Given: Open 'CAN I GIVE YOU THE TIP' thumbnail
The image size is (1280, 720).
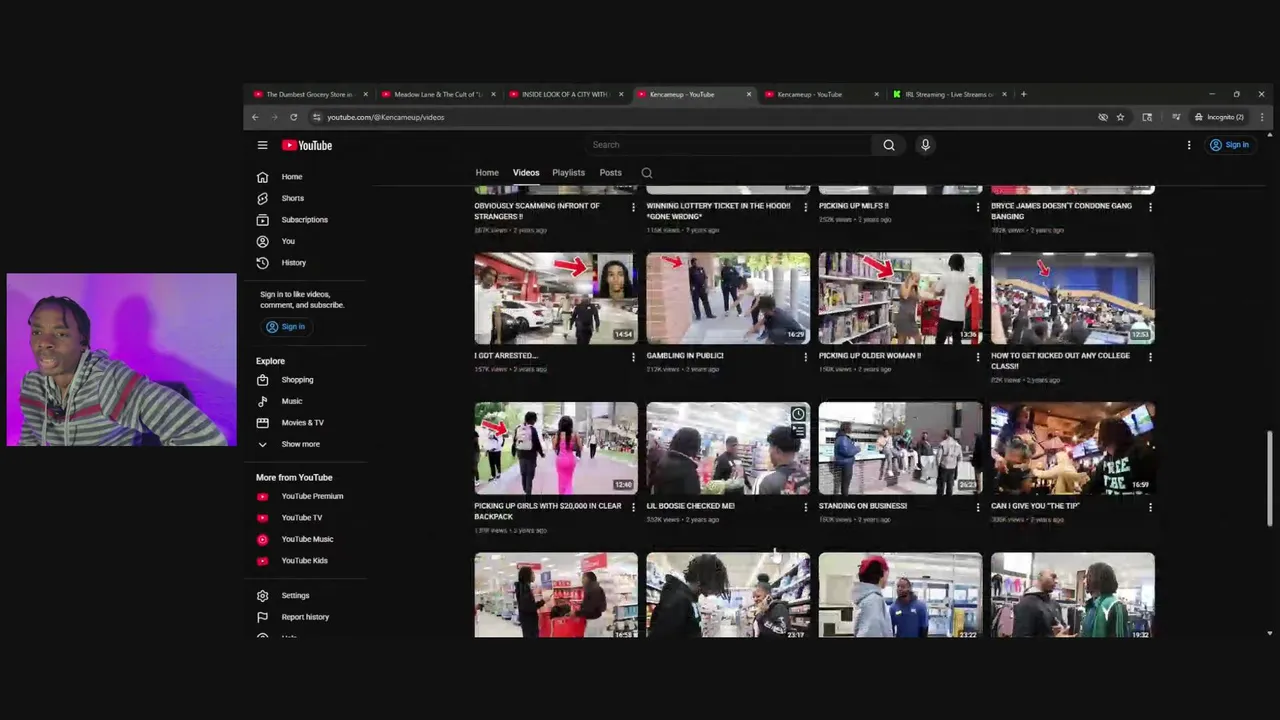Looking at the screenshot, I should click(x=1073, y=448).
